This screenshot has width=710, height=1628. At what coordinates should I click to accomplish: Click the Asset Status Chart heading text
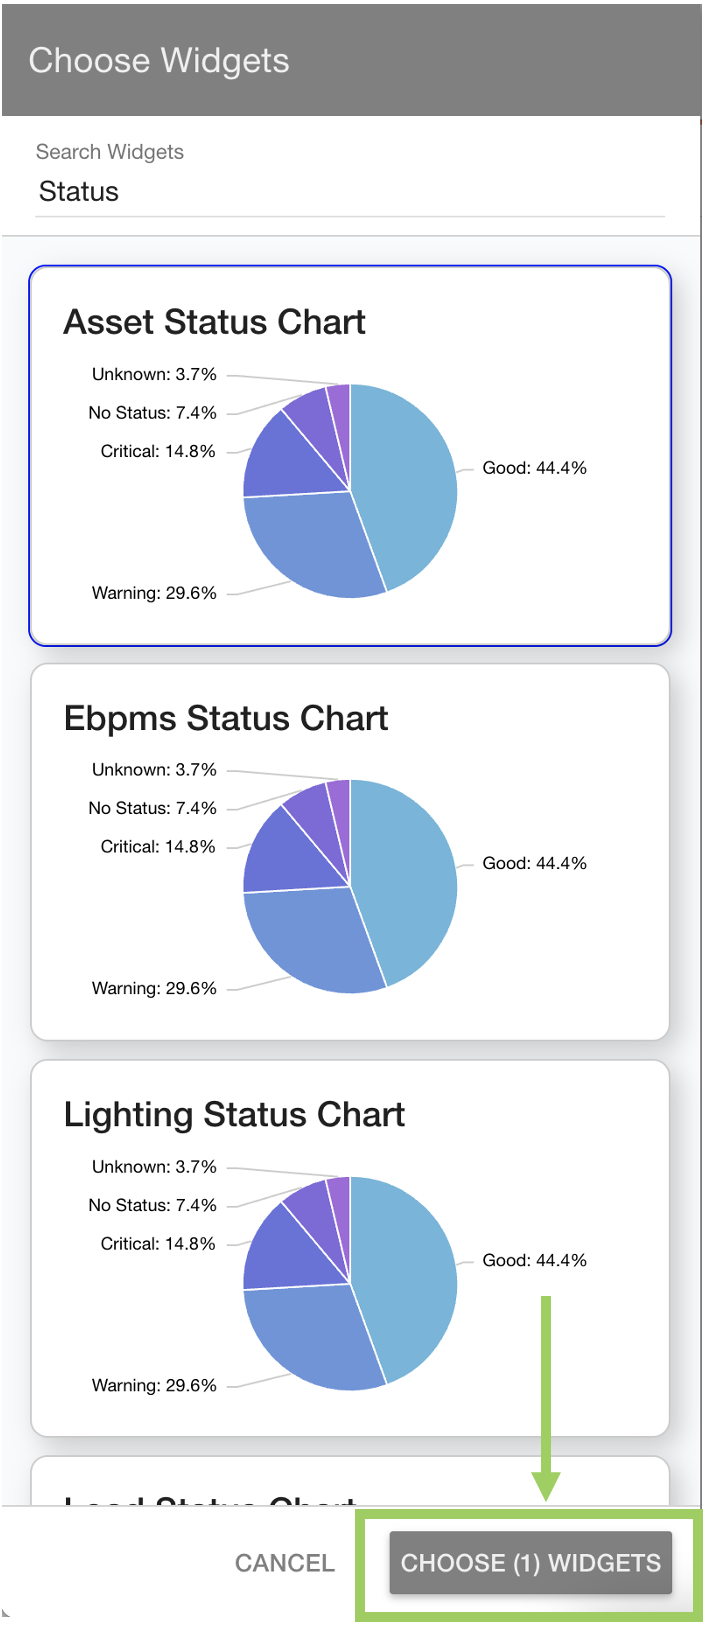(215, 322)
